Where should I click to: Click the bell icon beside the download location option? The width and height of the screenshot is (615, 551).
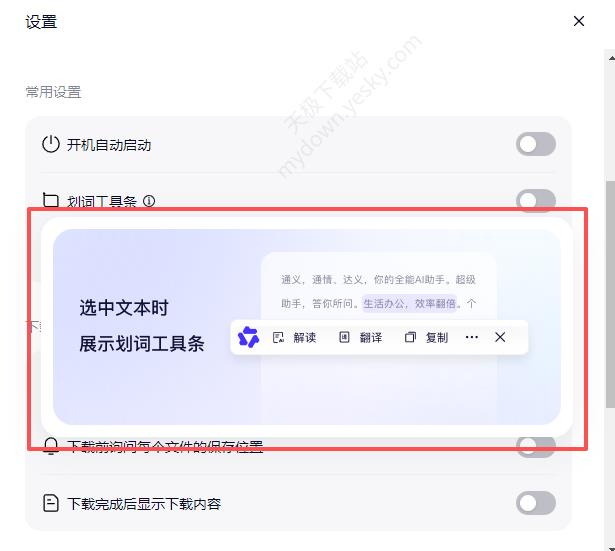[x=51, y=446]
